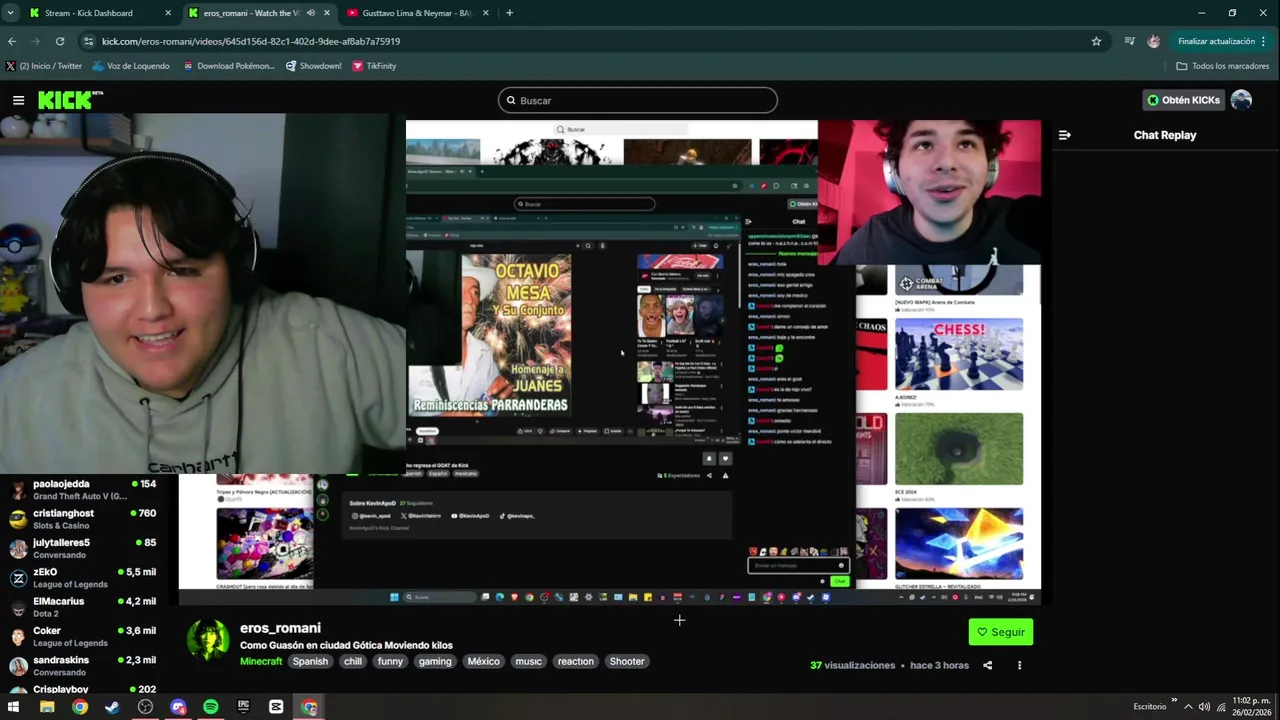The height and width of the screenshot is (720, 1280).
Task: Open the Showdown! bookmark
Action: point(313,66)
